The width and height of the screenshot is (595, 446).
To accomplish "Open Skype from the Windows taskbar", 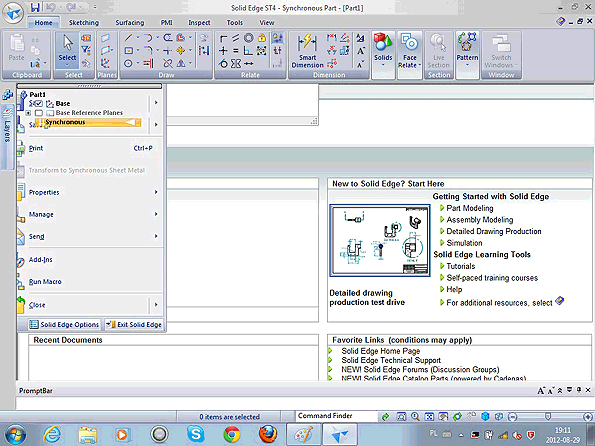I will (x=196, y=434).
